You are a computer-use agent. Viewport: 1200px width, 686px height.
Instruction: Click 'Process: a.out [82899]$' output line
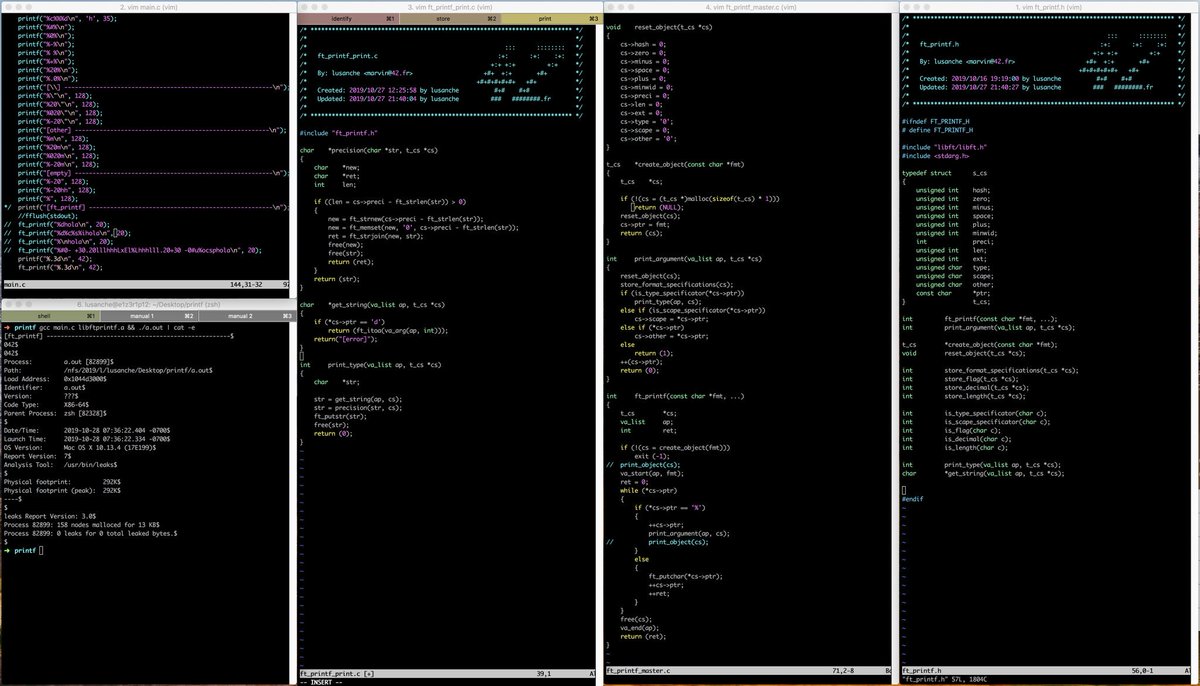(x=59, y=361)
